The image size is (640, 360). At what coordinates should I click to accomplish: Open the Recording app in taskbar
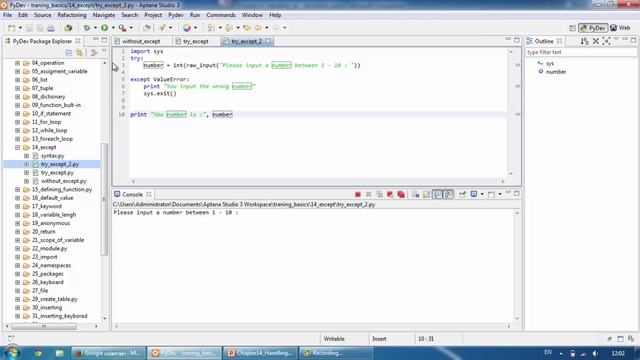pos(336,353)
